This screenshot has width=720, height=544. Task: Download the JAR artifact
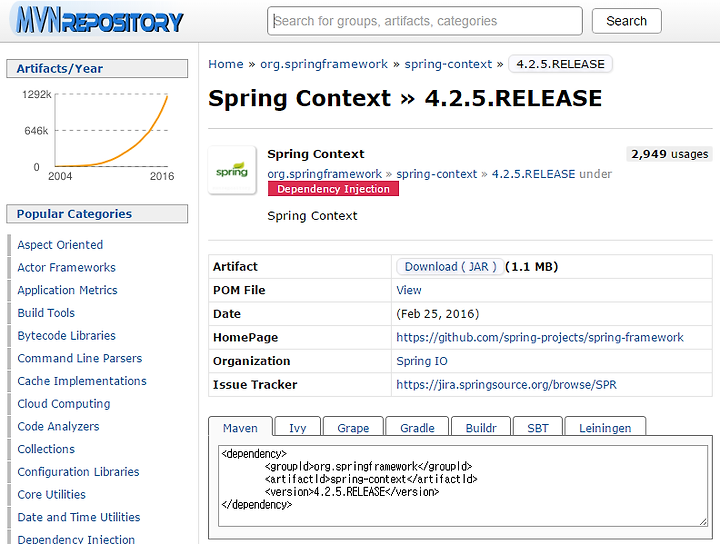point(450,267)
